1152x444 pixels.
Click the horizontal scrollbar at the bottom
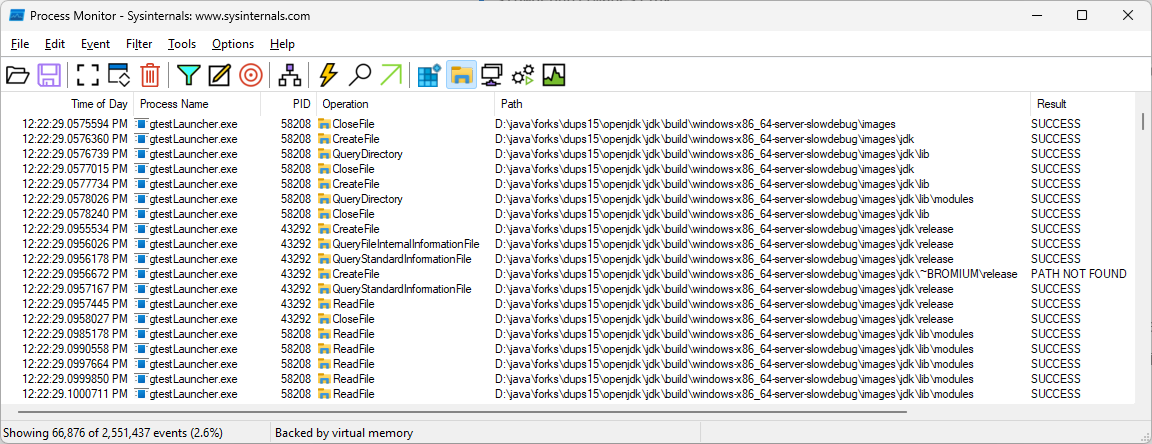[462, 411]
